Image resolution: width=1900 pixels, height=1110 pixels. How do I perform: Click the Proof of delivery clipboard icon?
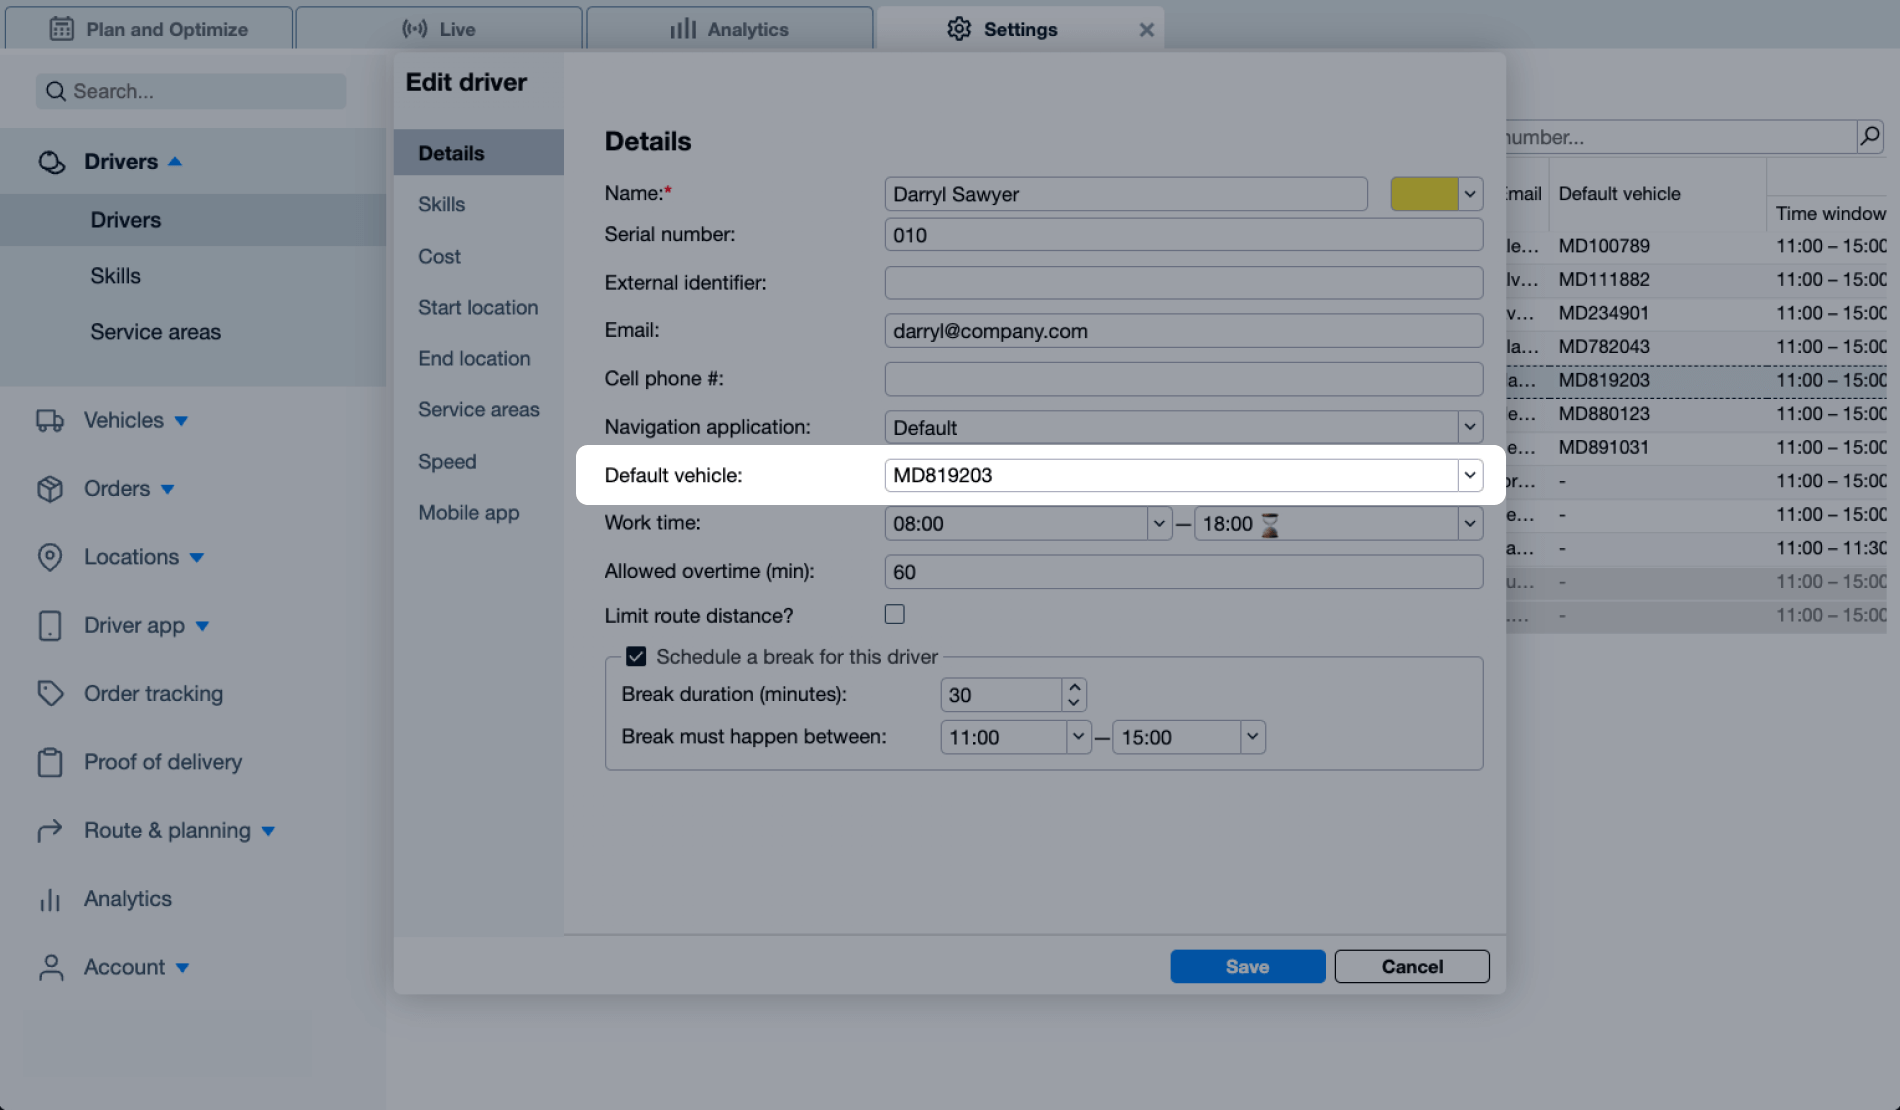pyautogui.click(x=50, y=762)
